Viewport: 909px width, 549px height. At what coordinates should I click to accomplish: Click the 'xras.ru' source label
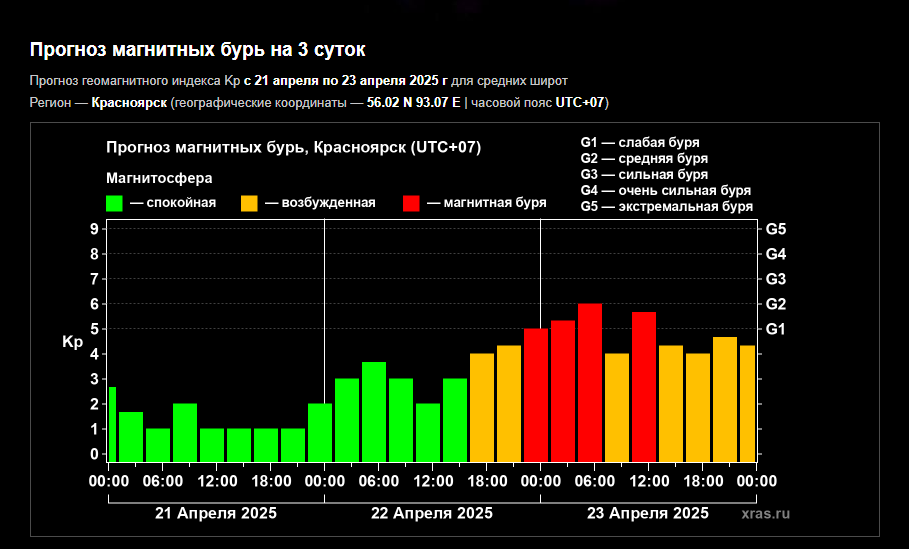[x=765, y=513]
